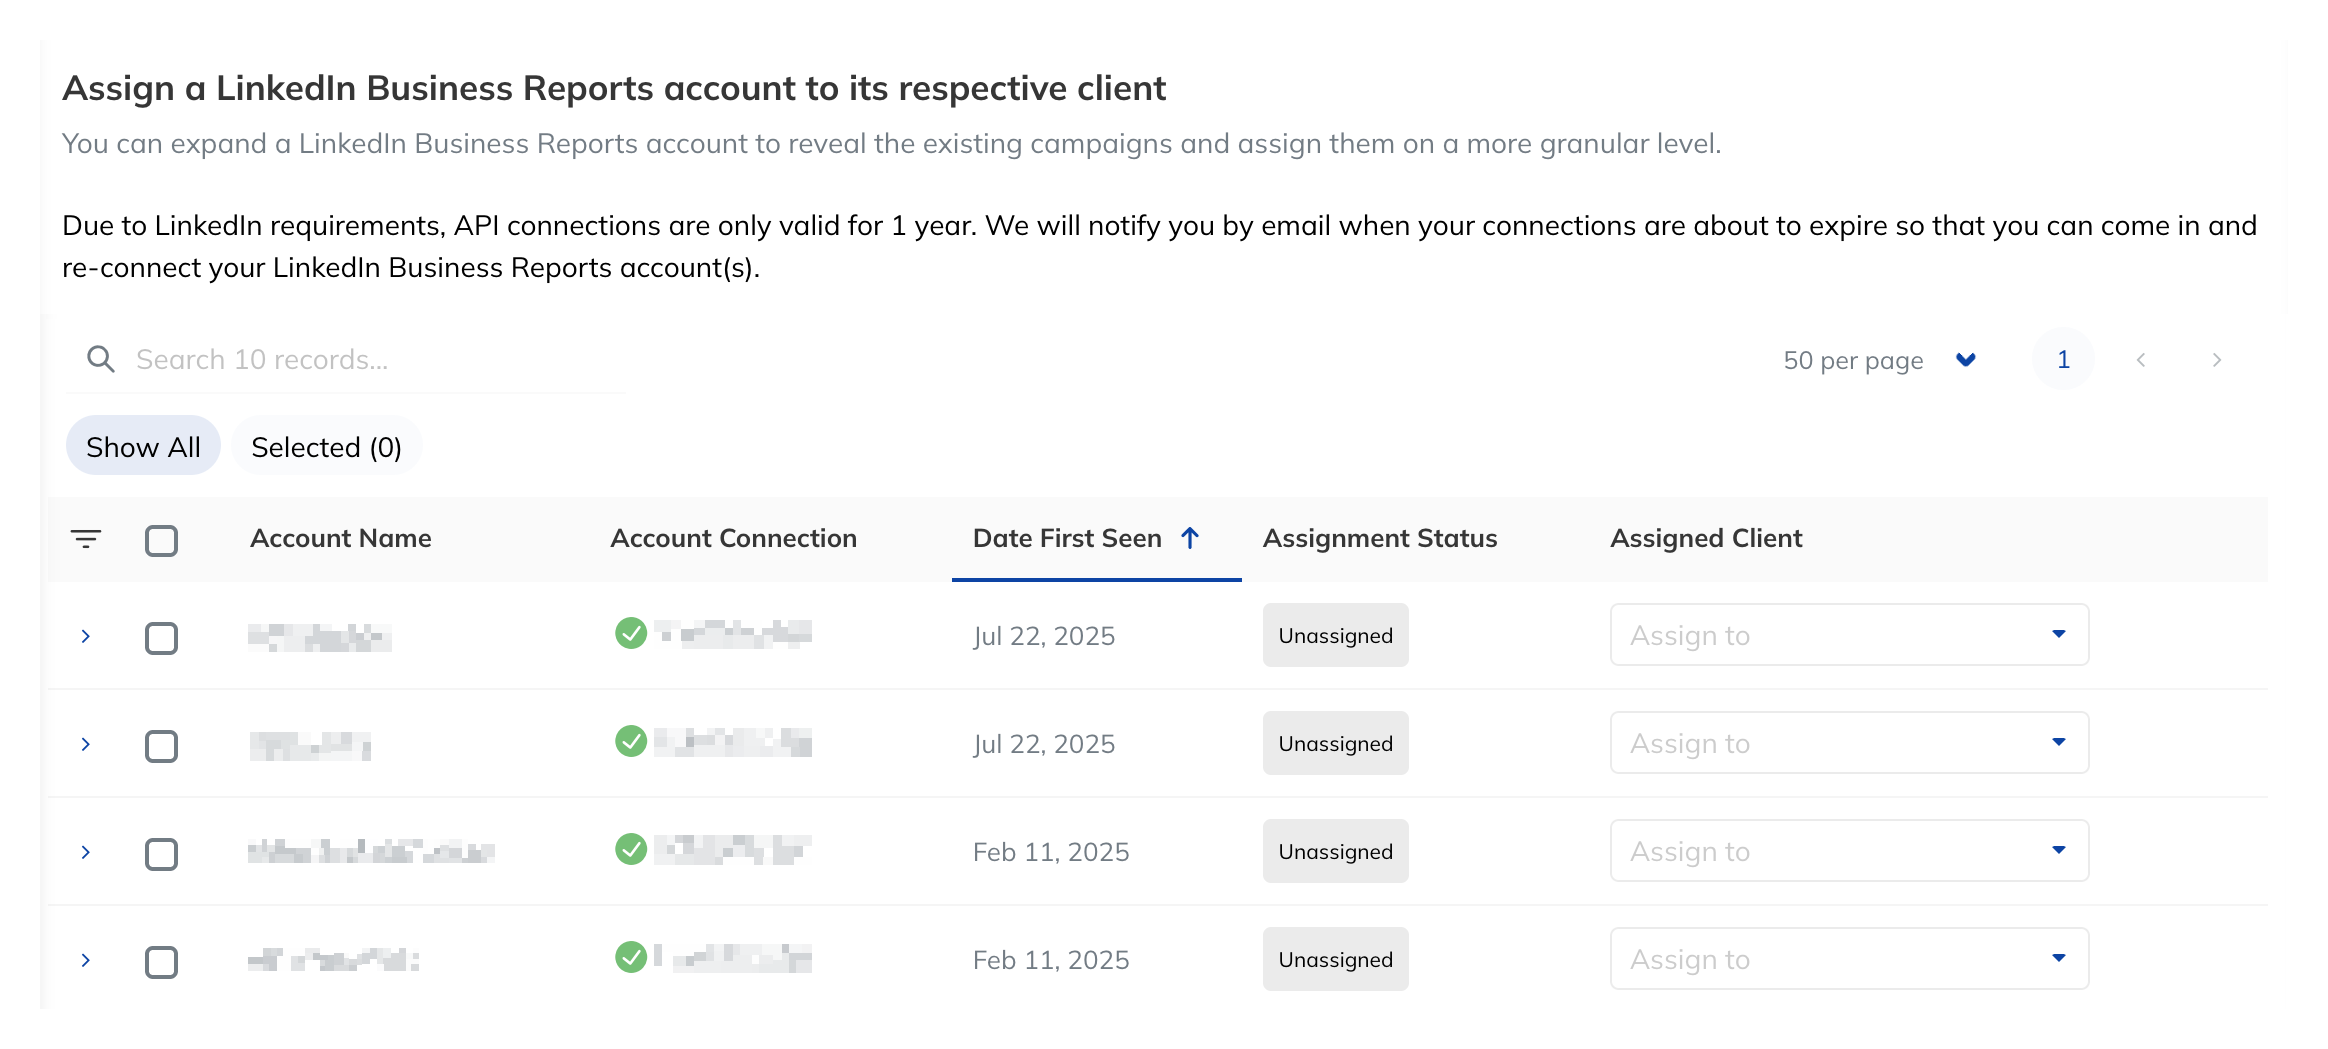Sort by Assignment Status column header
The image size is (2328, 1049).
click(x=1380, y=538)
